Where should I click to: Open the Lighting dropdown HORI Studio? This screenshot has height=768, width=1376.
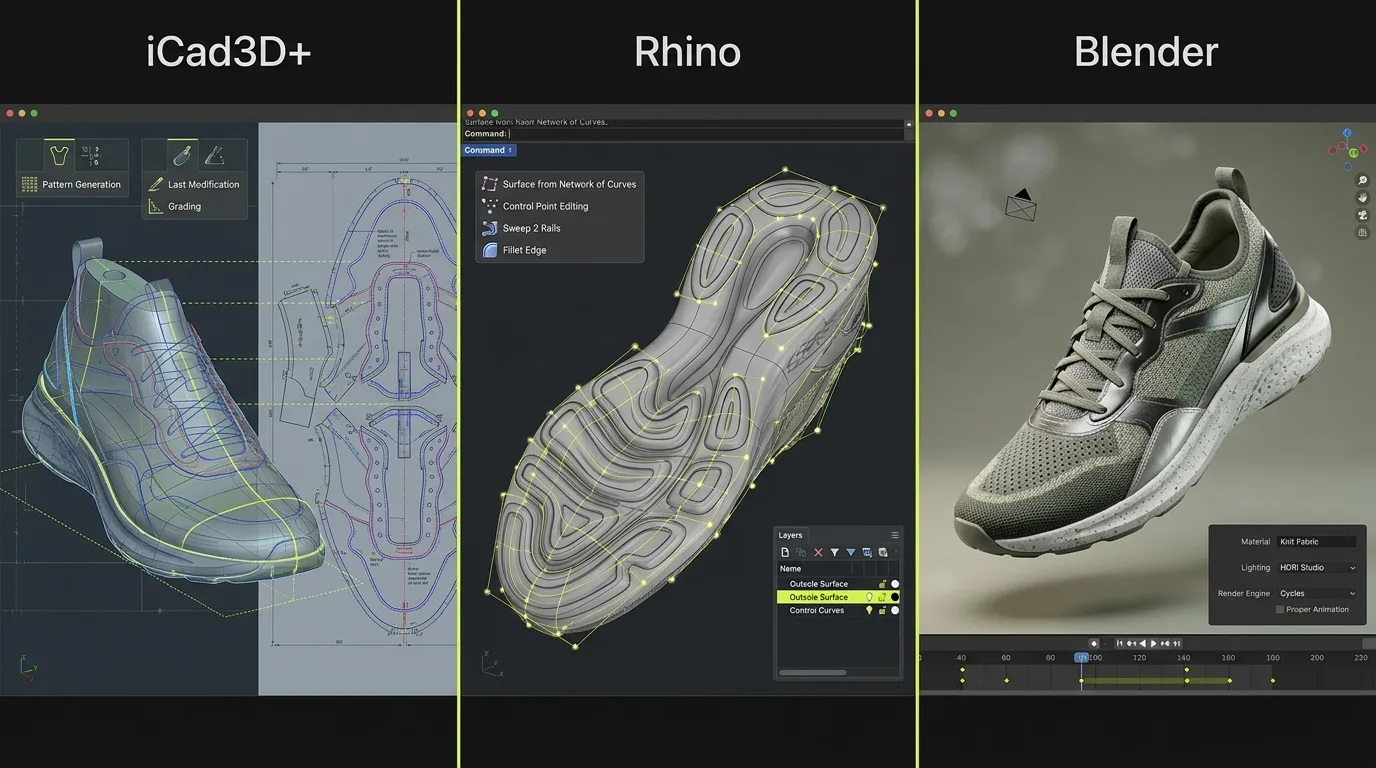1317,567
